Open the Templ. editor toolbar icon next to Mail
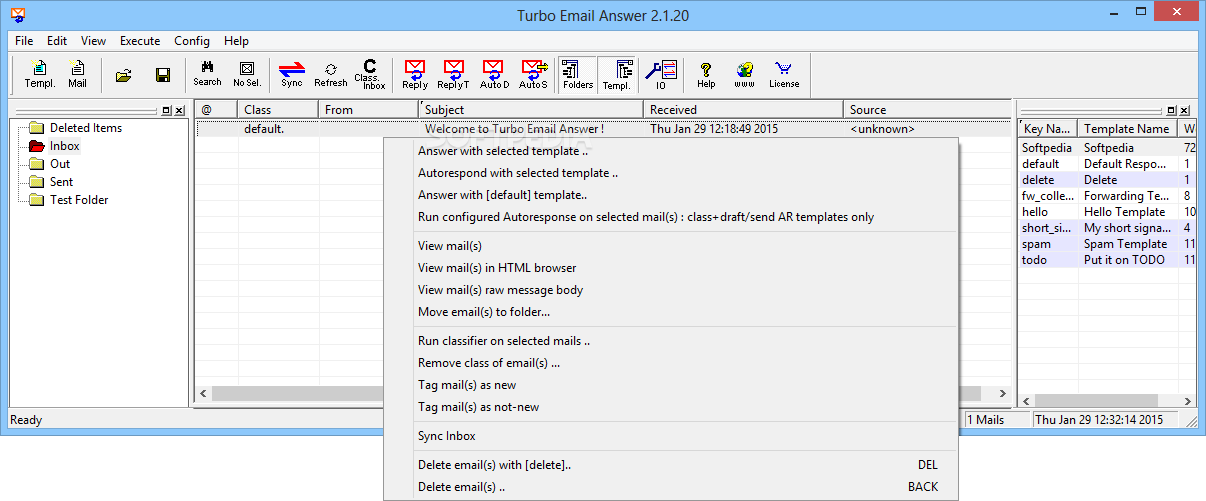The width and height of the screenshot is (1206, 501). [x=40, y=75]
